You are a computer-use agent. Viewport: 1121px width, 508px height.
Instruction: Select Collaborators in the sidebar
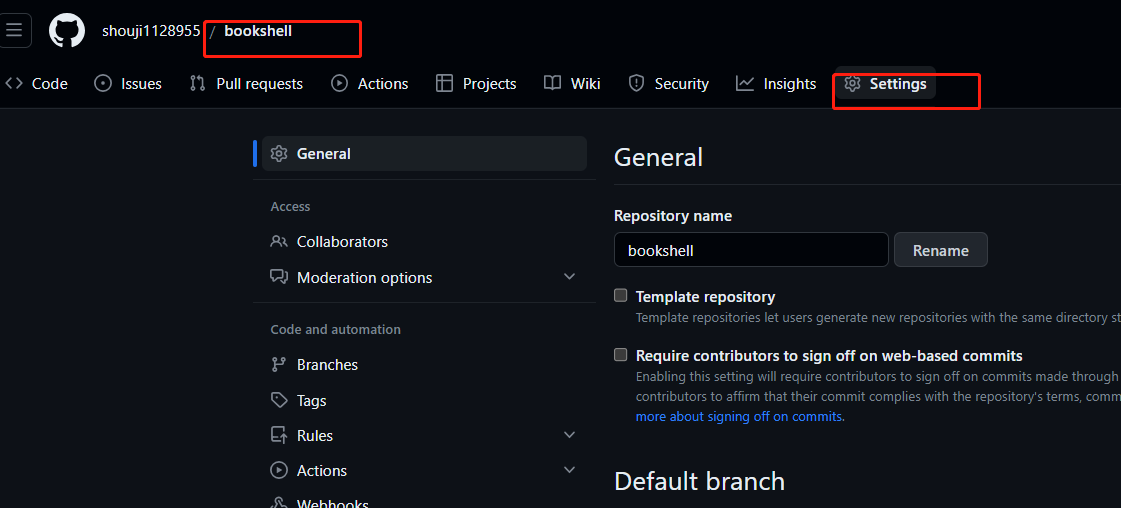(342, 242)
